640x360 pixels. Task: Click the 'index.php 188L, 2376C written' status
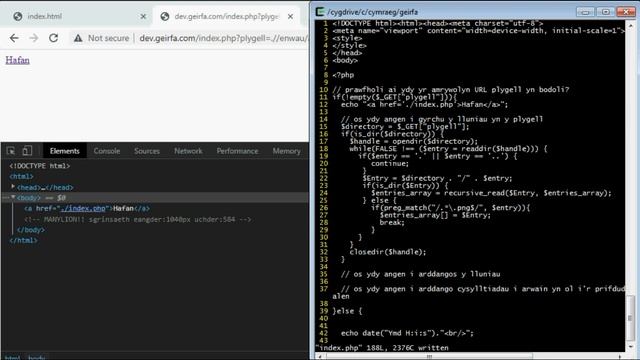click(382, 348)
